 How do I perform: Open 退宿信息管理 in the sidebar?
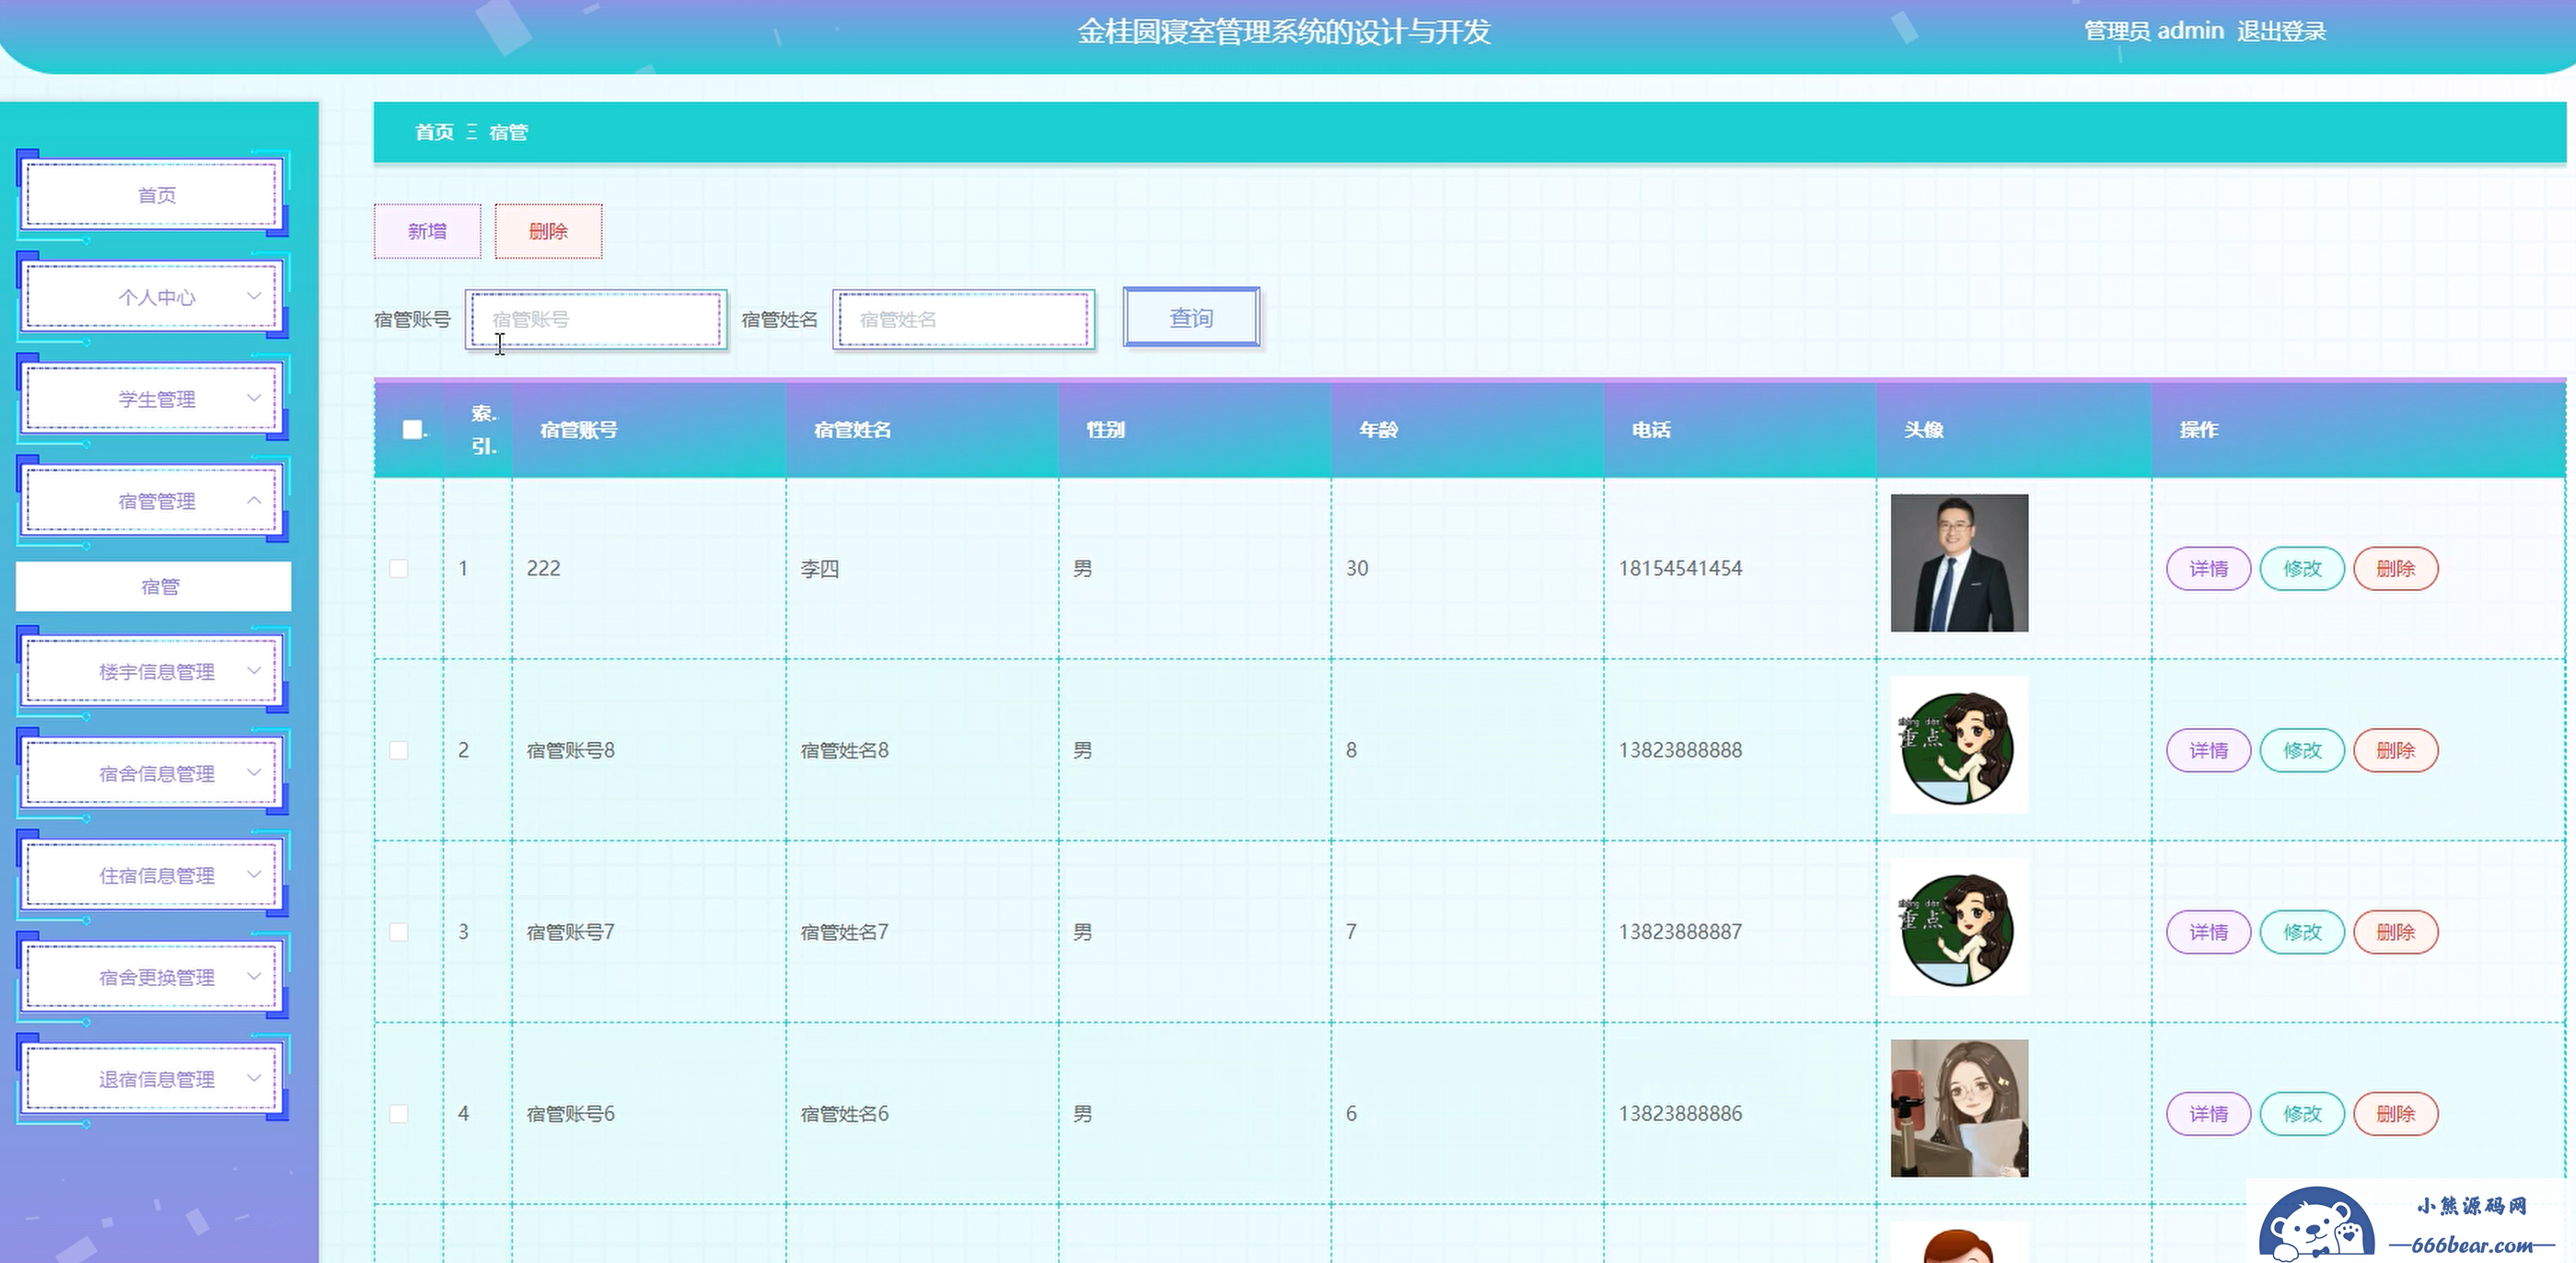(153, 1080)
